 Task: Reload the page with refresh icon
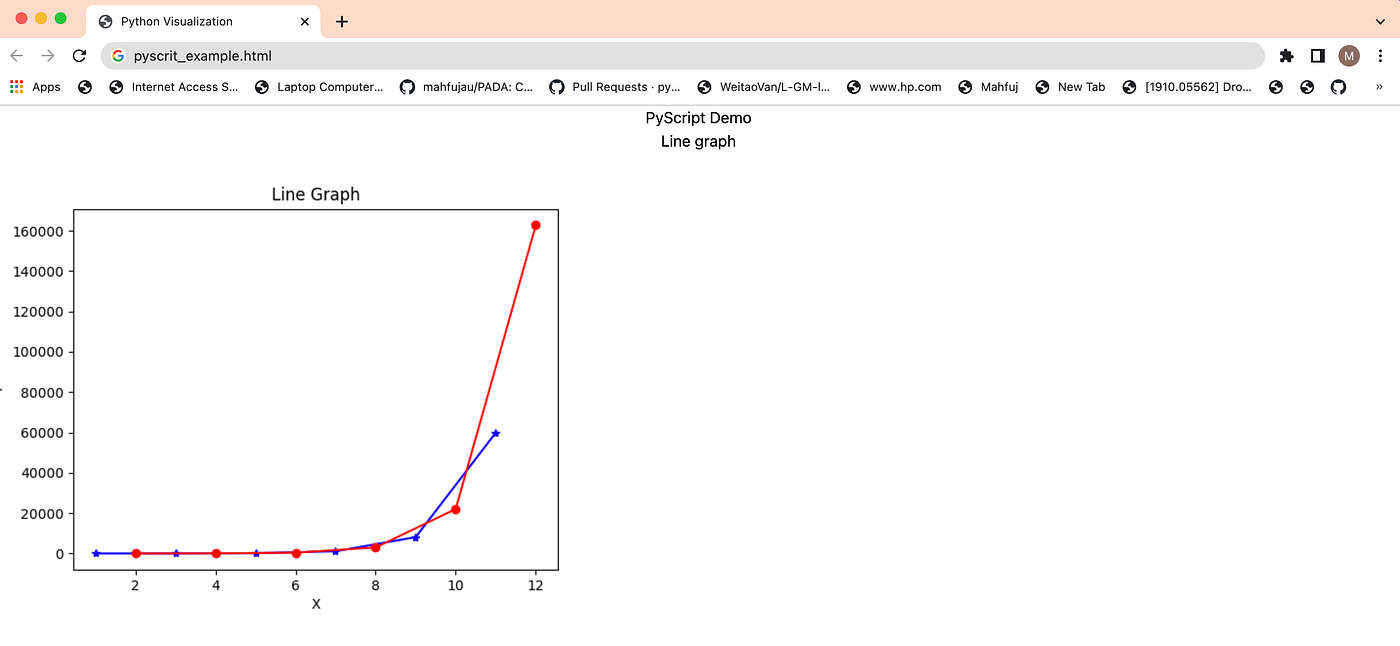[x=80, y=56]
